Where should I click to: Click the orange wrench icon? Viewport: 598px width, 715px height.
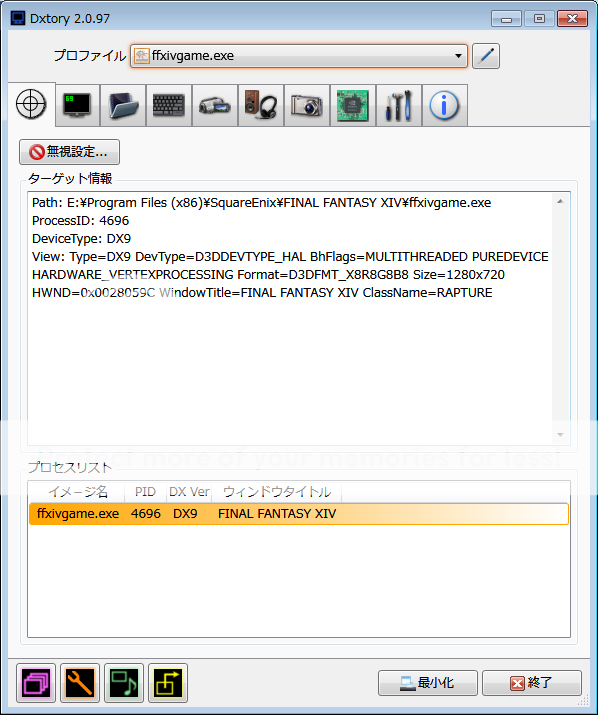(80, 683)
